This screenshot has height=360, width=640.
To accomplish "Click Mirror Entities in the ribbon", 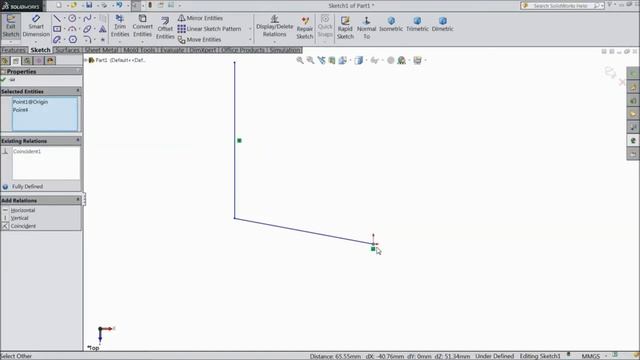I will click(200, 18).
